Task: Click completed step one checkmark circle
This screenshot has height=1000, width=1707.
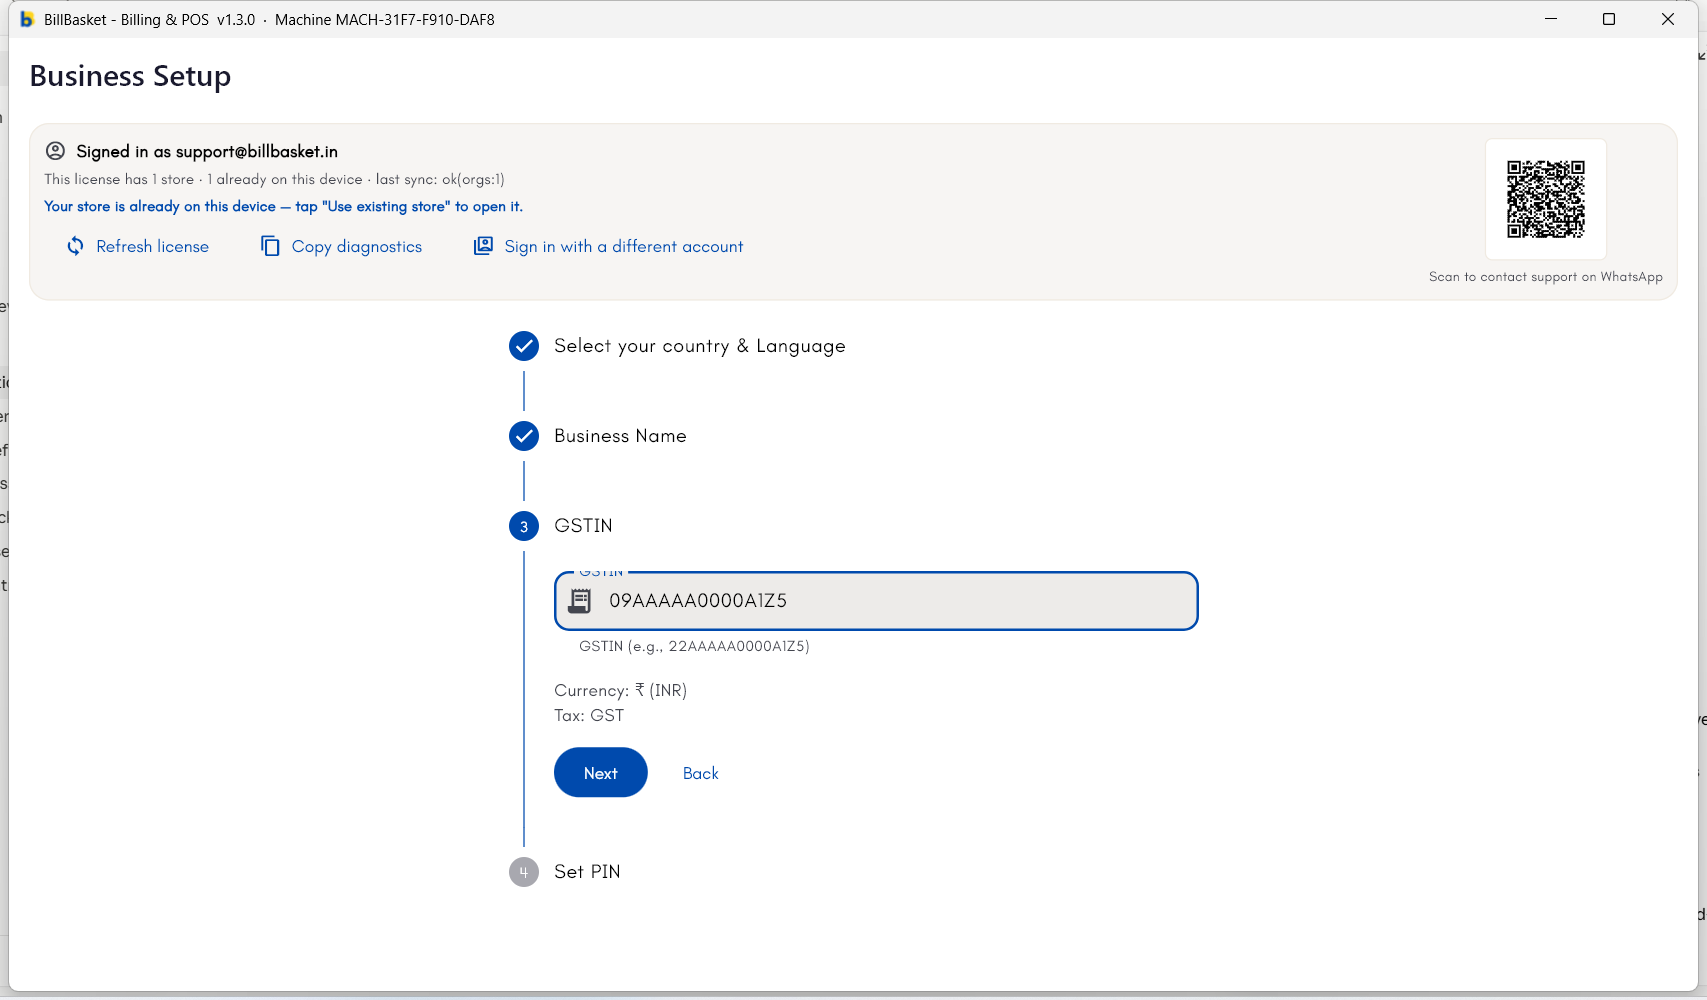Action: click(524, 346)
